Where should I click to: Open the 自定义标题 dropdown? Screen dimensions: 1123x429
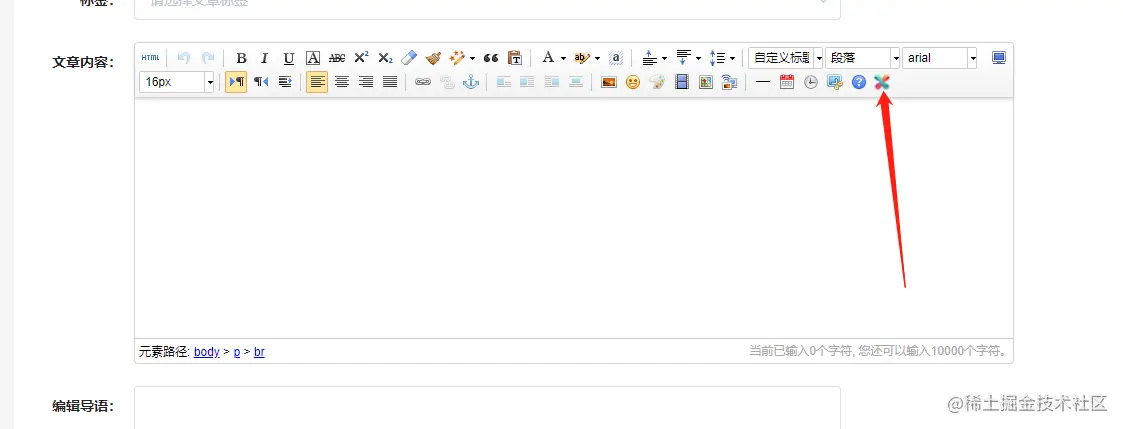(x=786, y=58)
